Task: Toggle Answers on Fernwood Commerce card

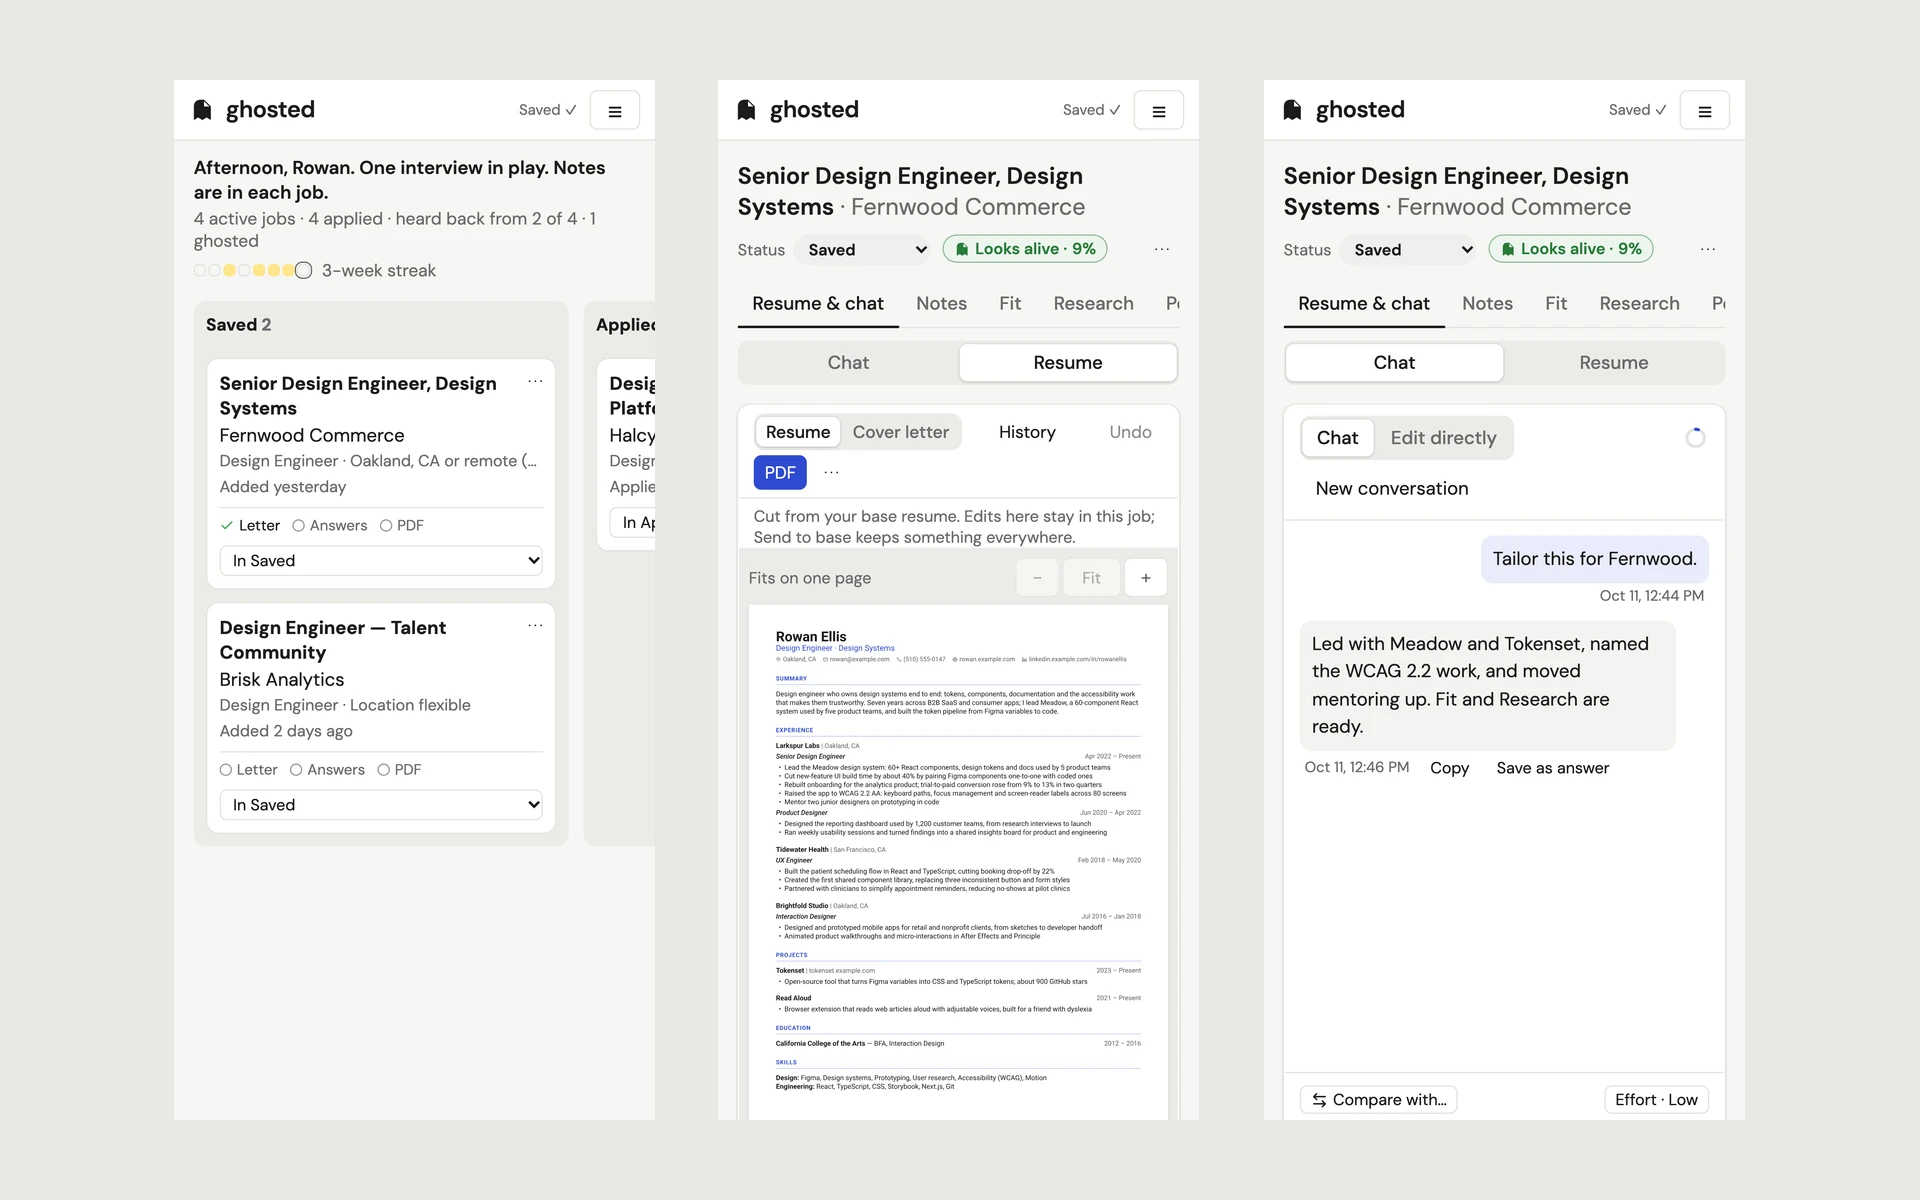Action: click(x=330, y=525)
